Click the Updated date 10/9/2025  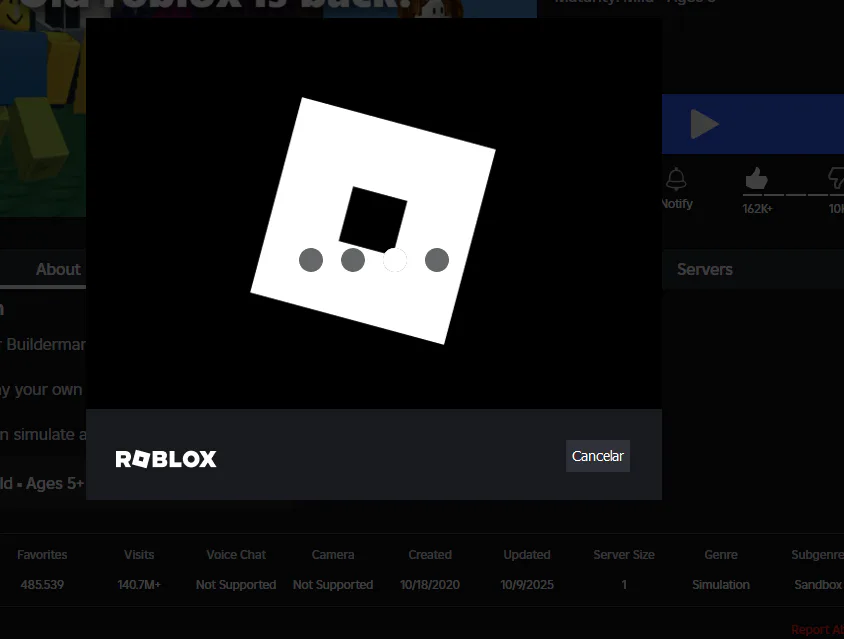[527, 585]
